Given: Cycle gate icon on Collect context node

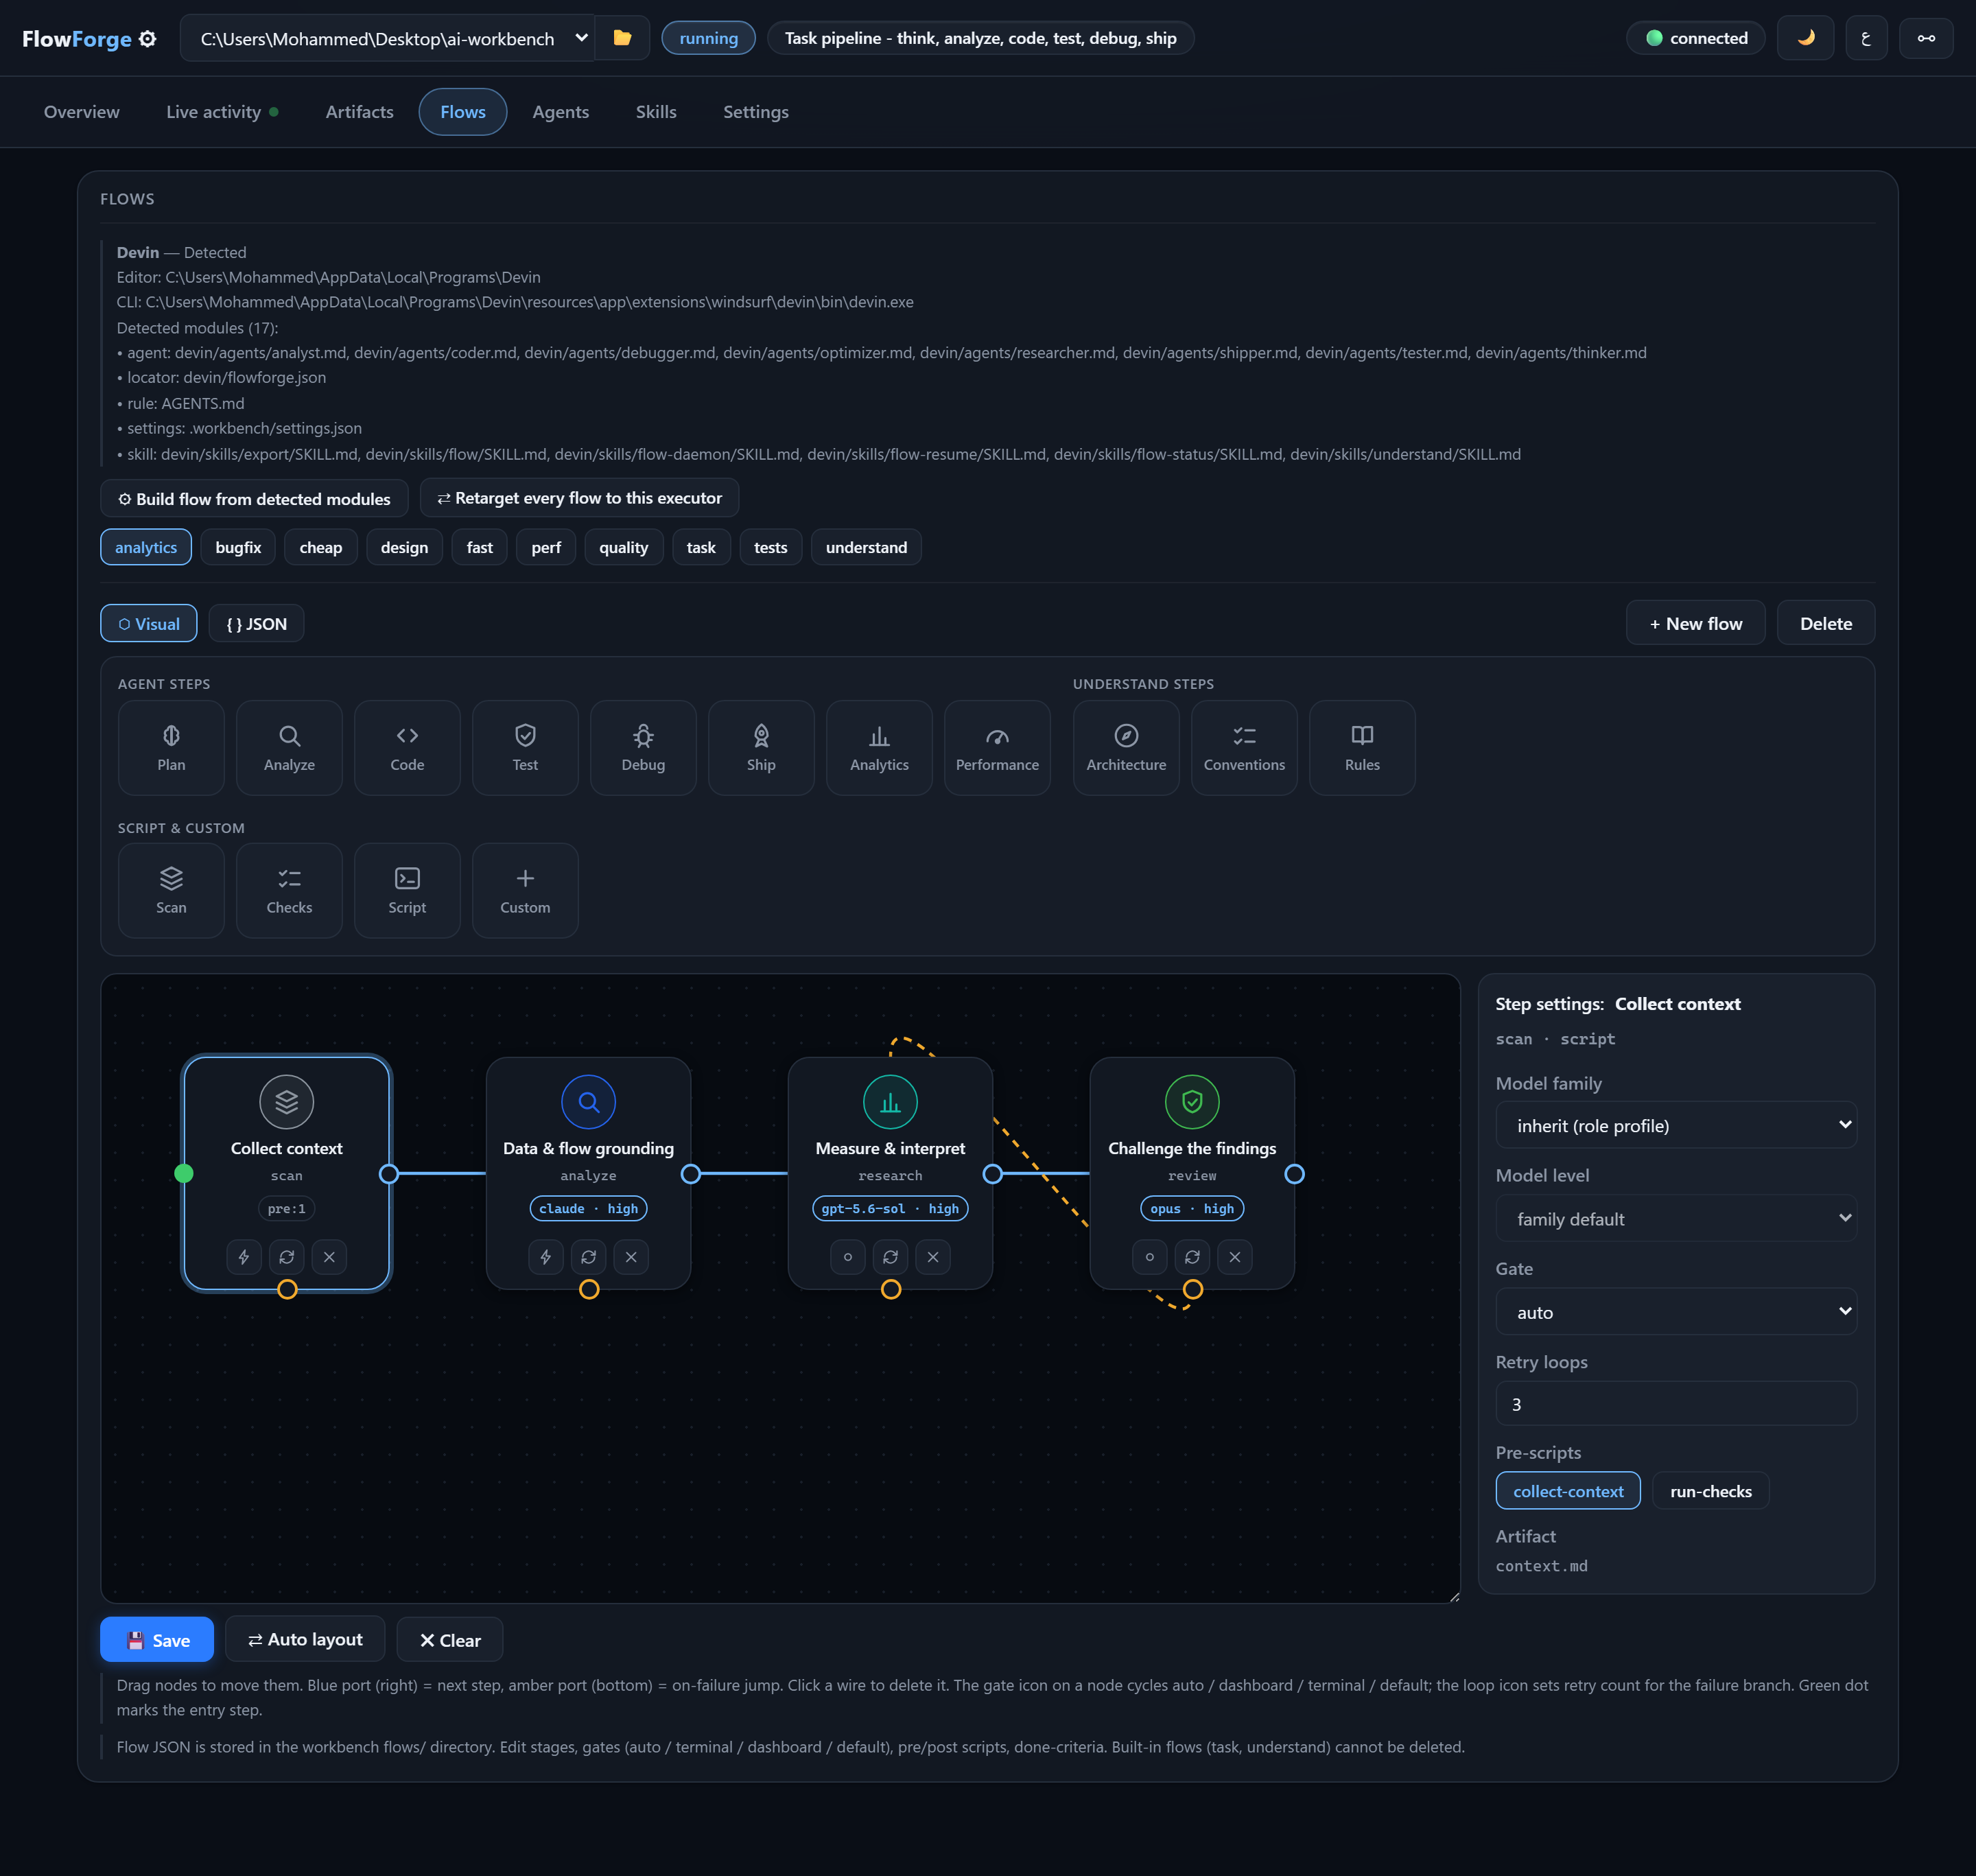Looking at the screenshot, I should point(244,1257).
